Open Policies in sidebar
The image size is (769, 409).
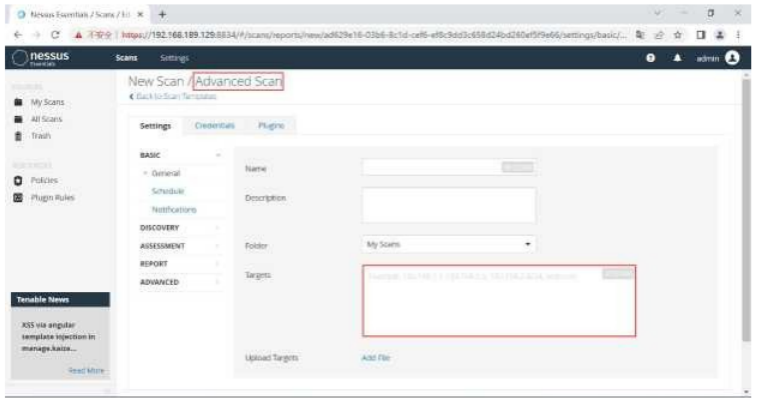44,180
